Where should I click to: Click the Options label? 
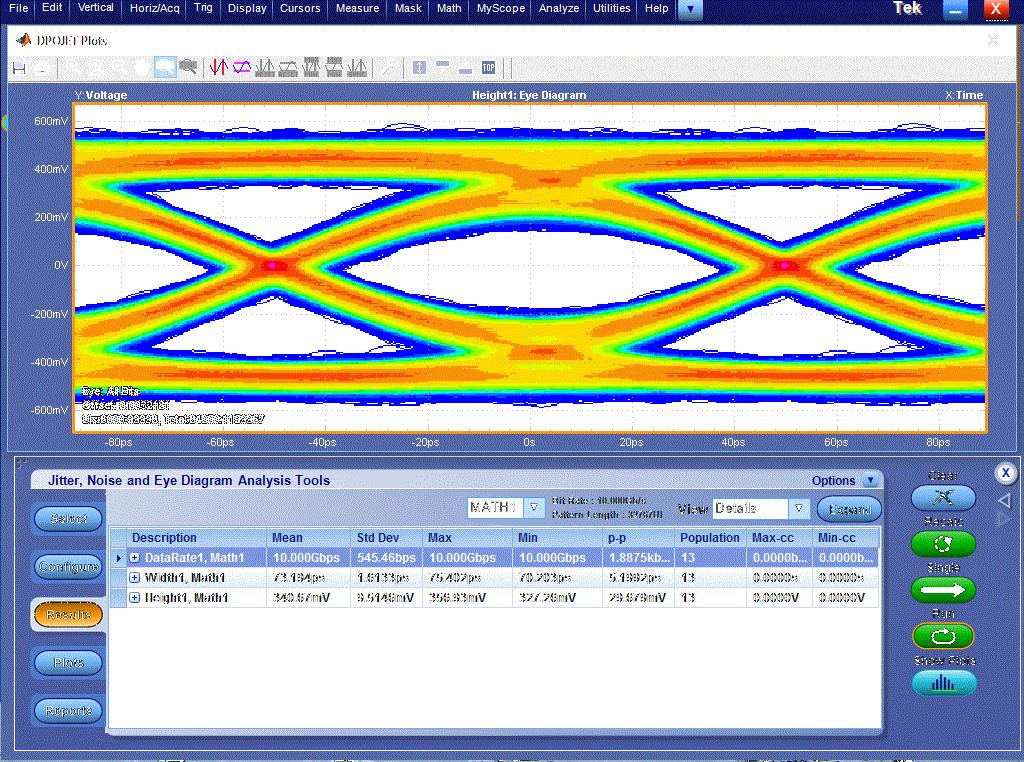click(833, 481)
